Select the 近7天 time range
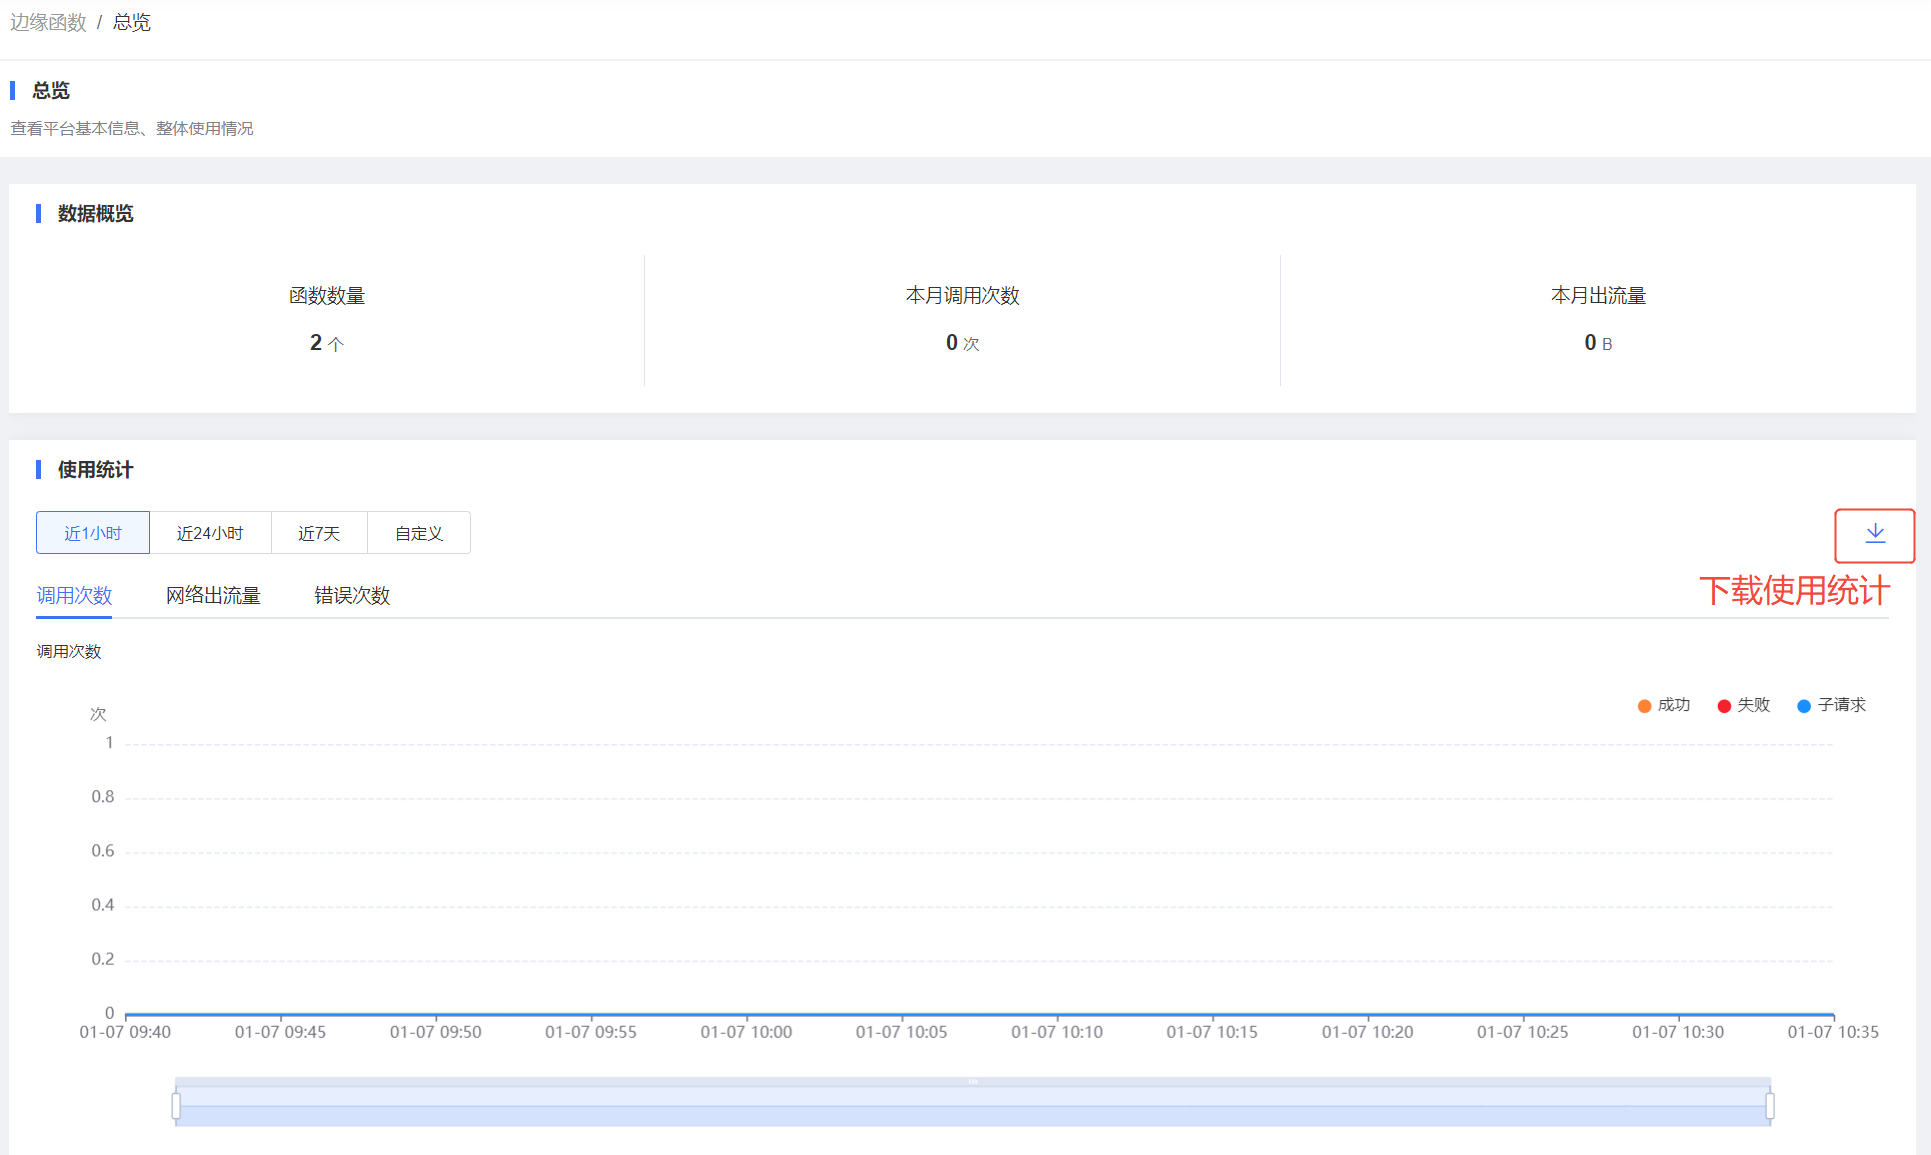 pos(319,533)
